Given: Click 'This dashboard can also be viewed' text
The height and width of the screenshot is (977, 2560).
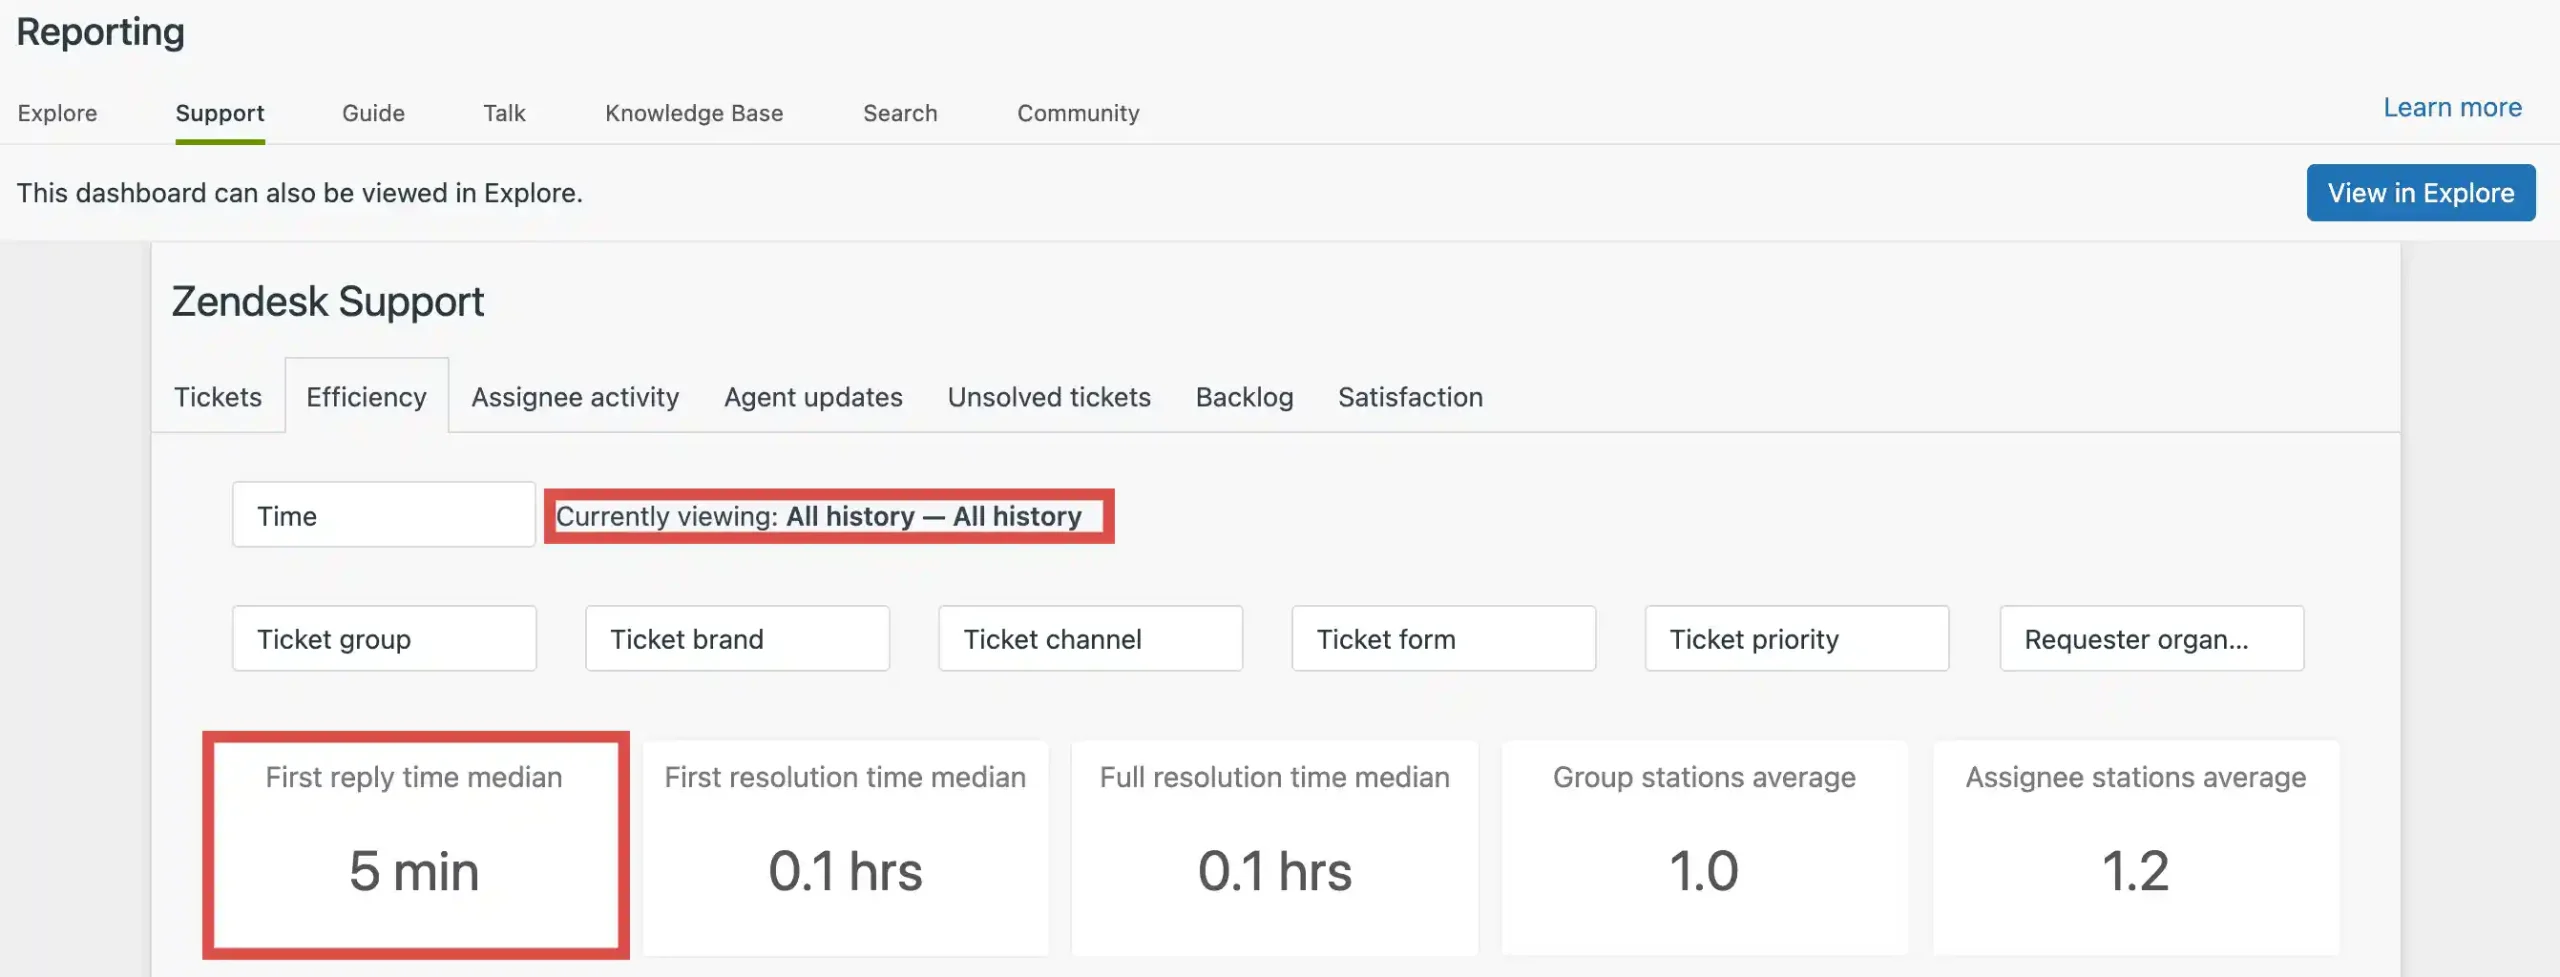Looking at the screenshot, I should (299, 193).
